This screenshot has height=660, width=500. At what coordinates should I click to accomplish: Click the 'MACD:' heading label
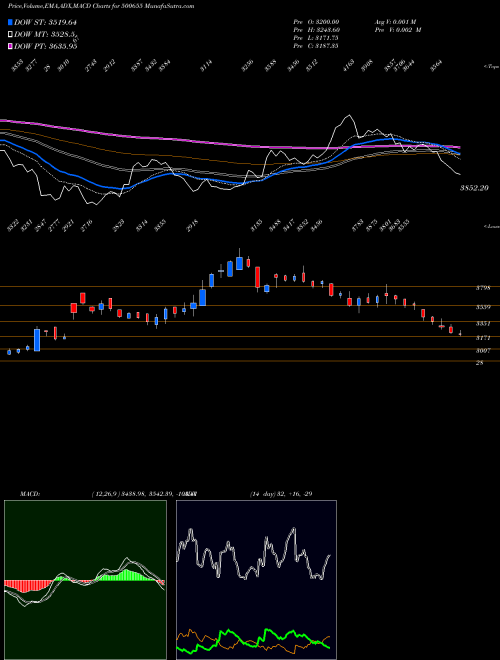(x=29, y=494)
